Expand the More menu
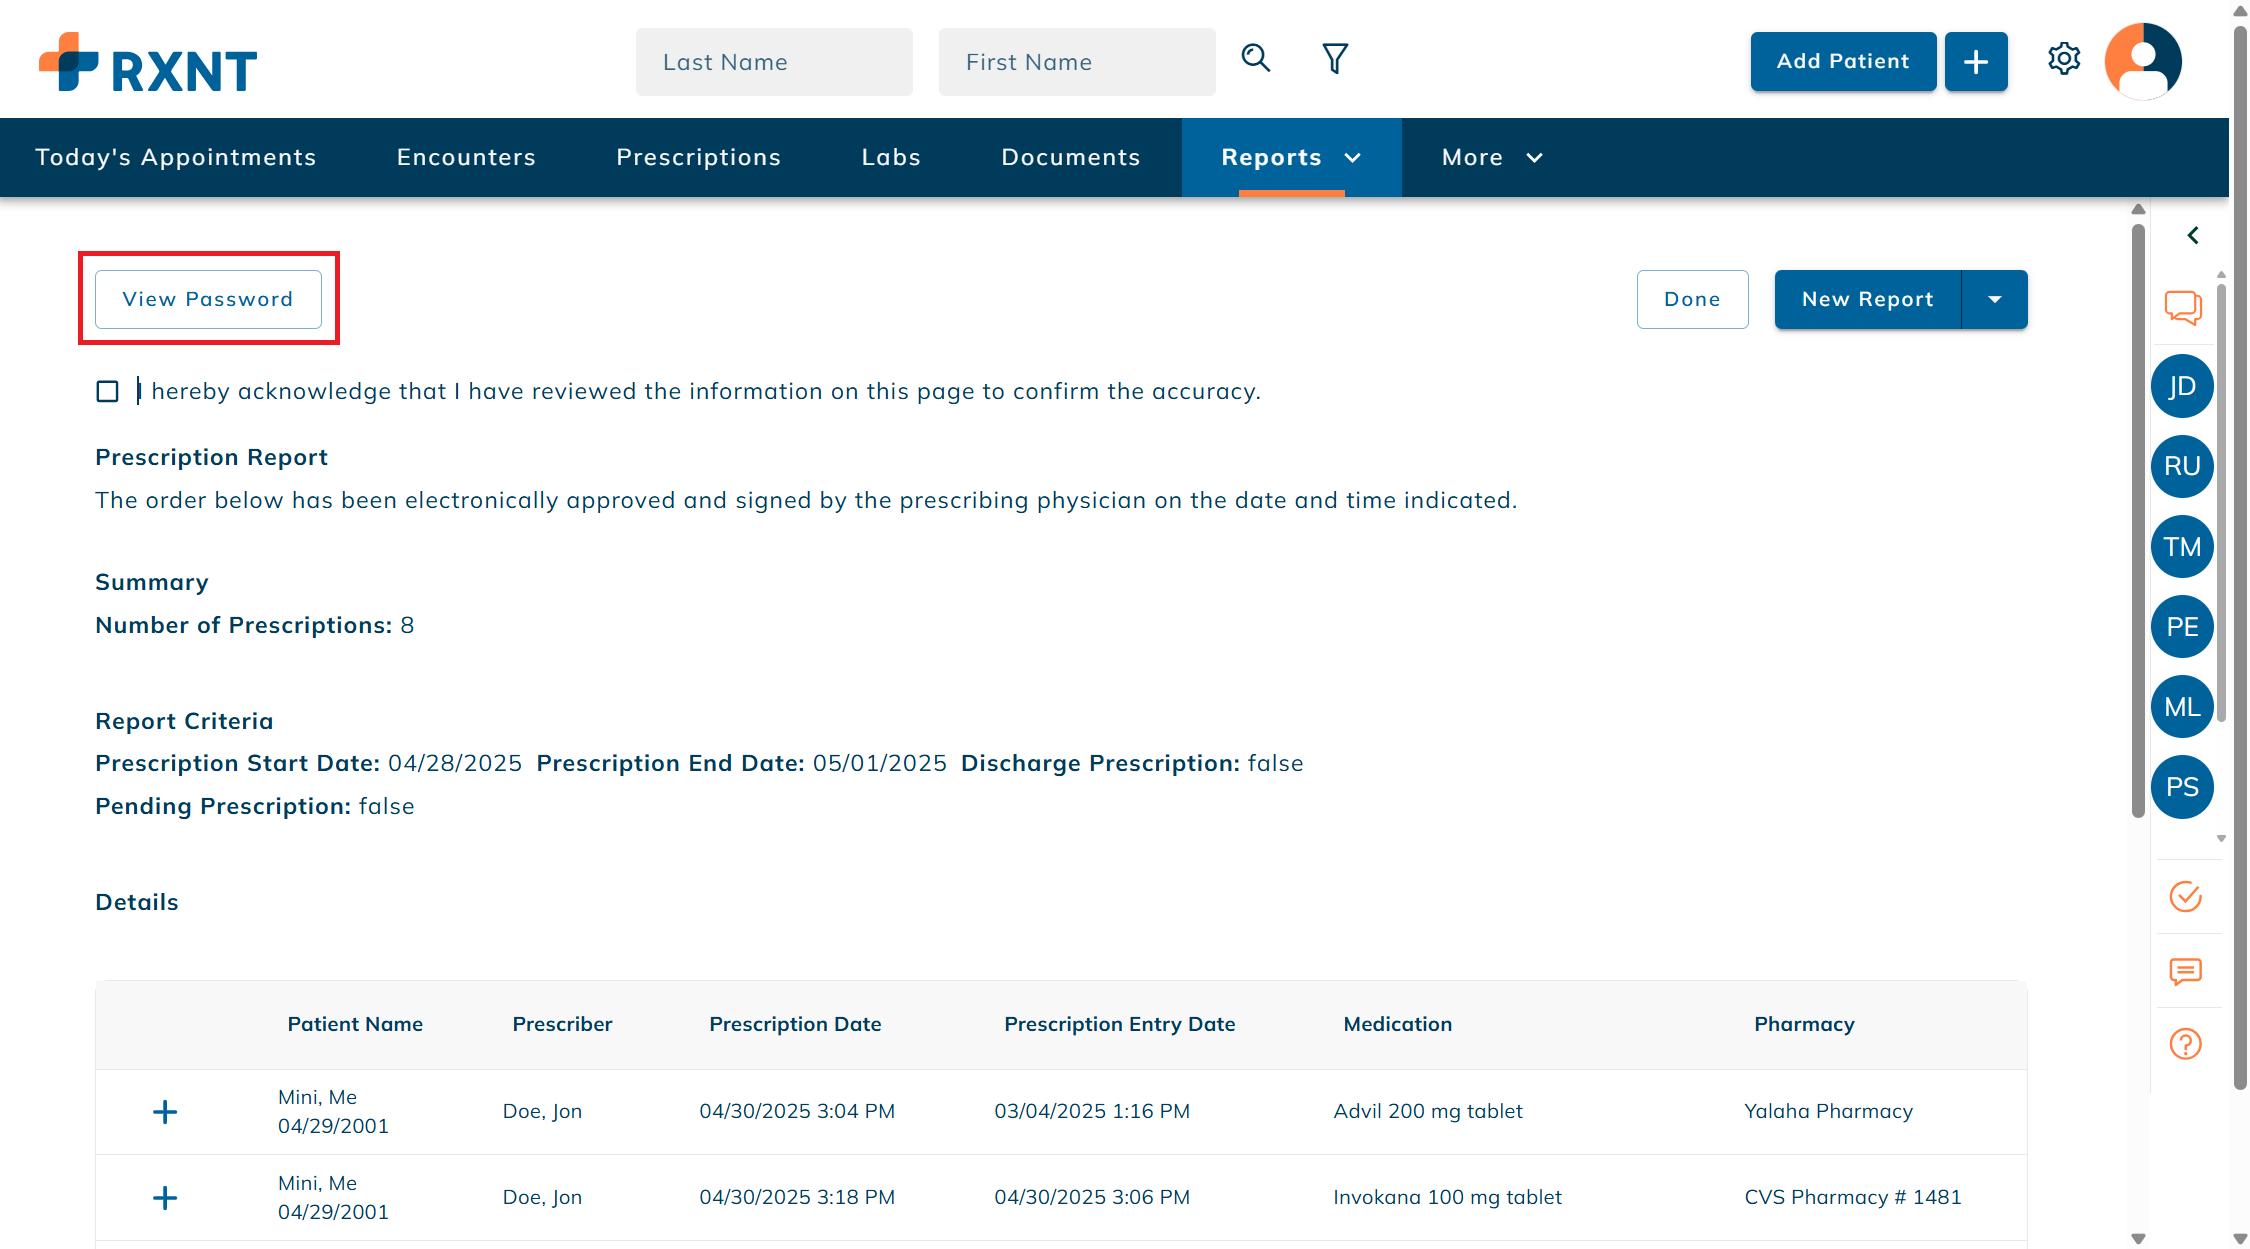The height and width of the screenshot is (1249, 2250). coord(1492,157)
